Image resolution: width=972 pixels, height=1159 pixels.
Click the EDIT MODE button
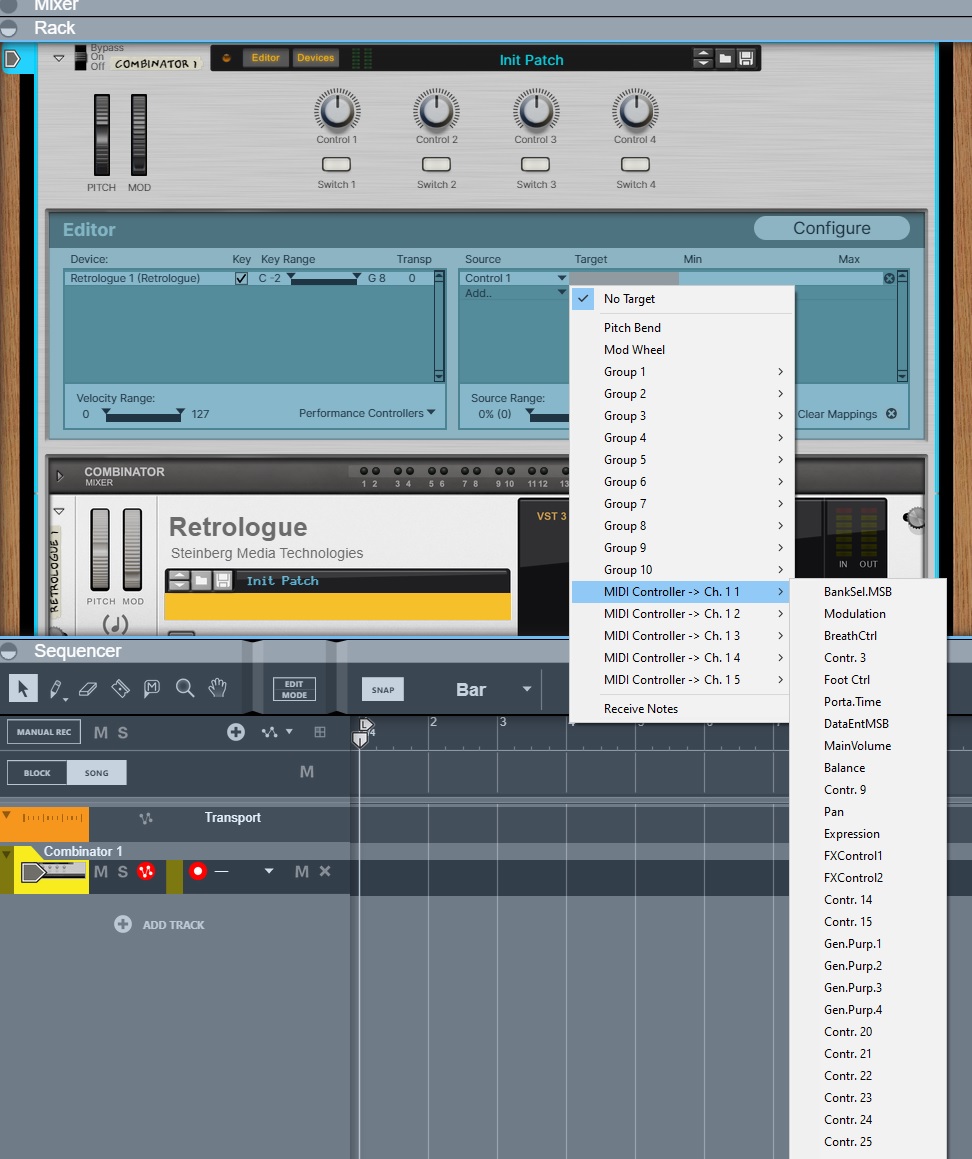coord(294,690)
